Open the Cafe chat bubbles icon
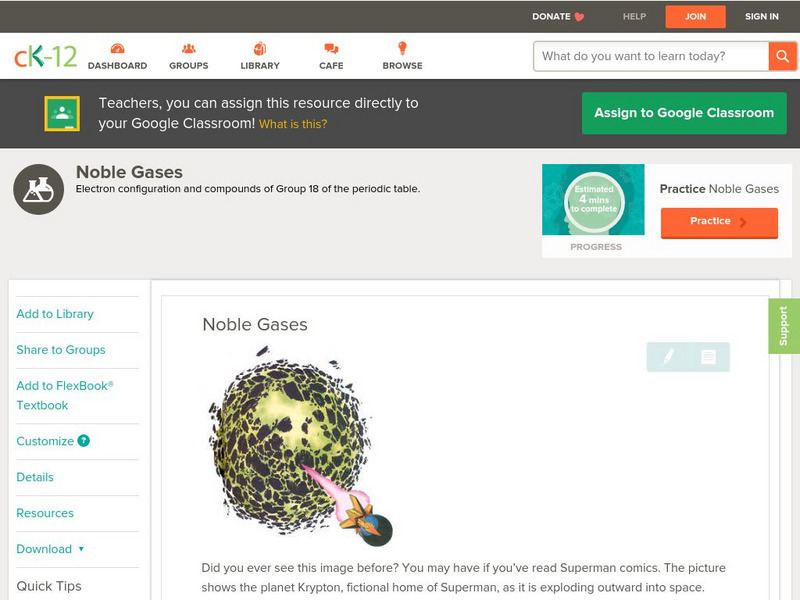The image size is (800, 600). [x=331, y=49]
